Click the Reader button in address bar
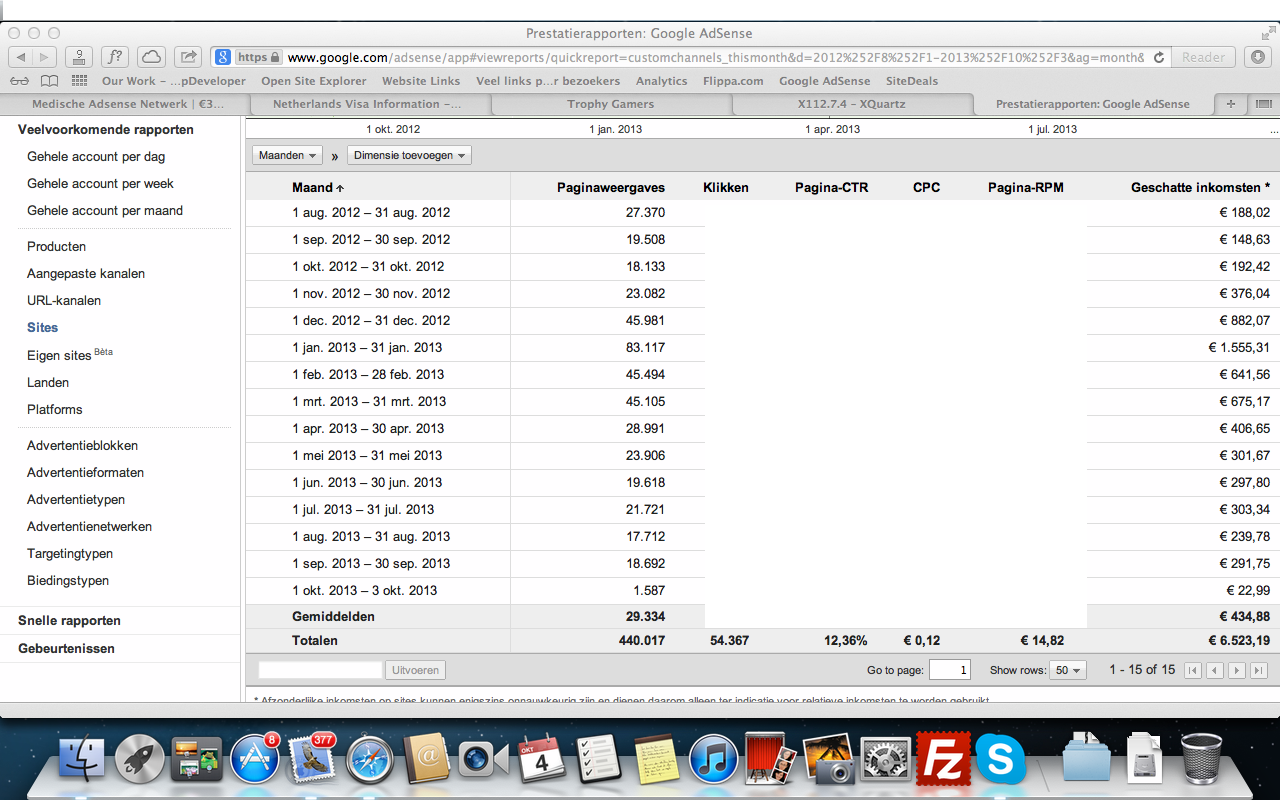Screen dimensions: 1280x800 (1203, 57)
